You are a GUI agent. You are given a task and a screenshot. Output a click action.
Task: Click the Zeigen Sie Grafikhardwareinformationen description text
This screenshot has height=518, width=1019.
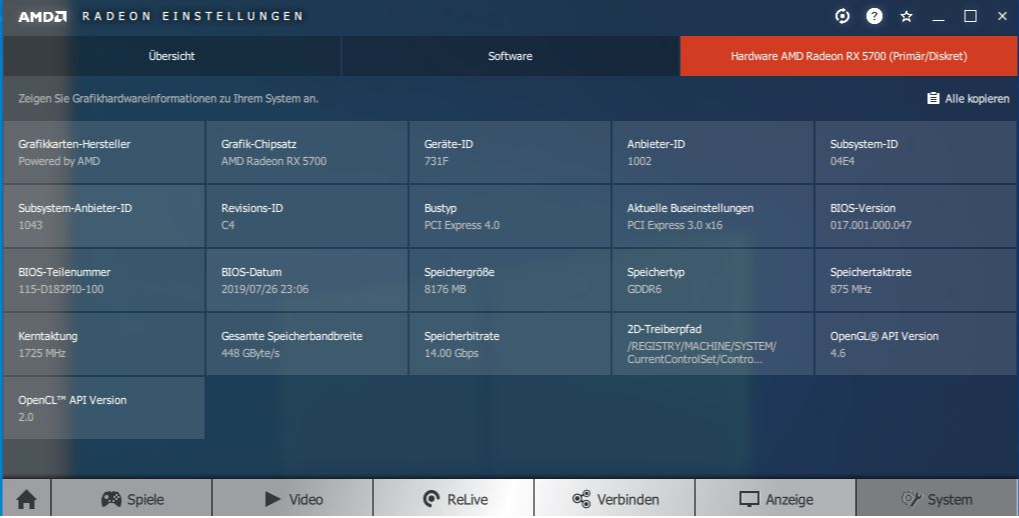168,99
